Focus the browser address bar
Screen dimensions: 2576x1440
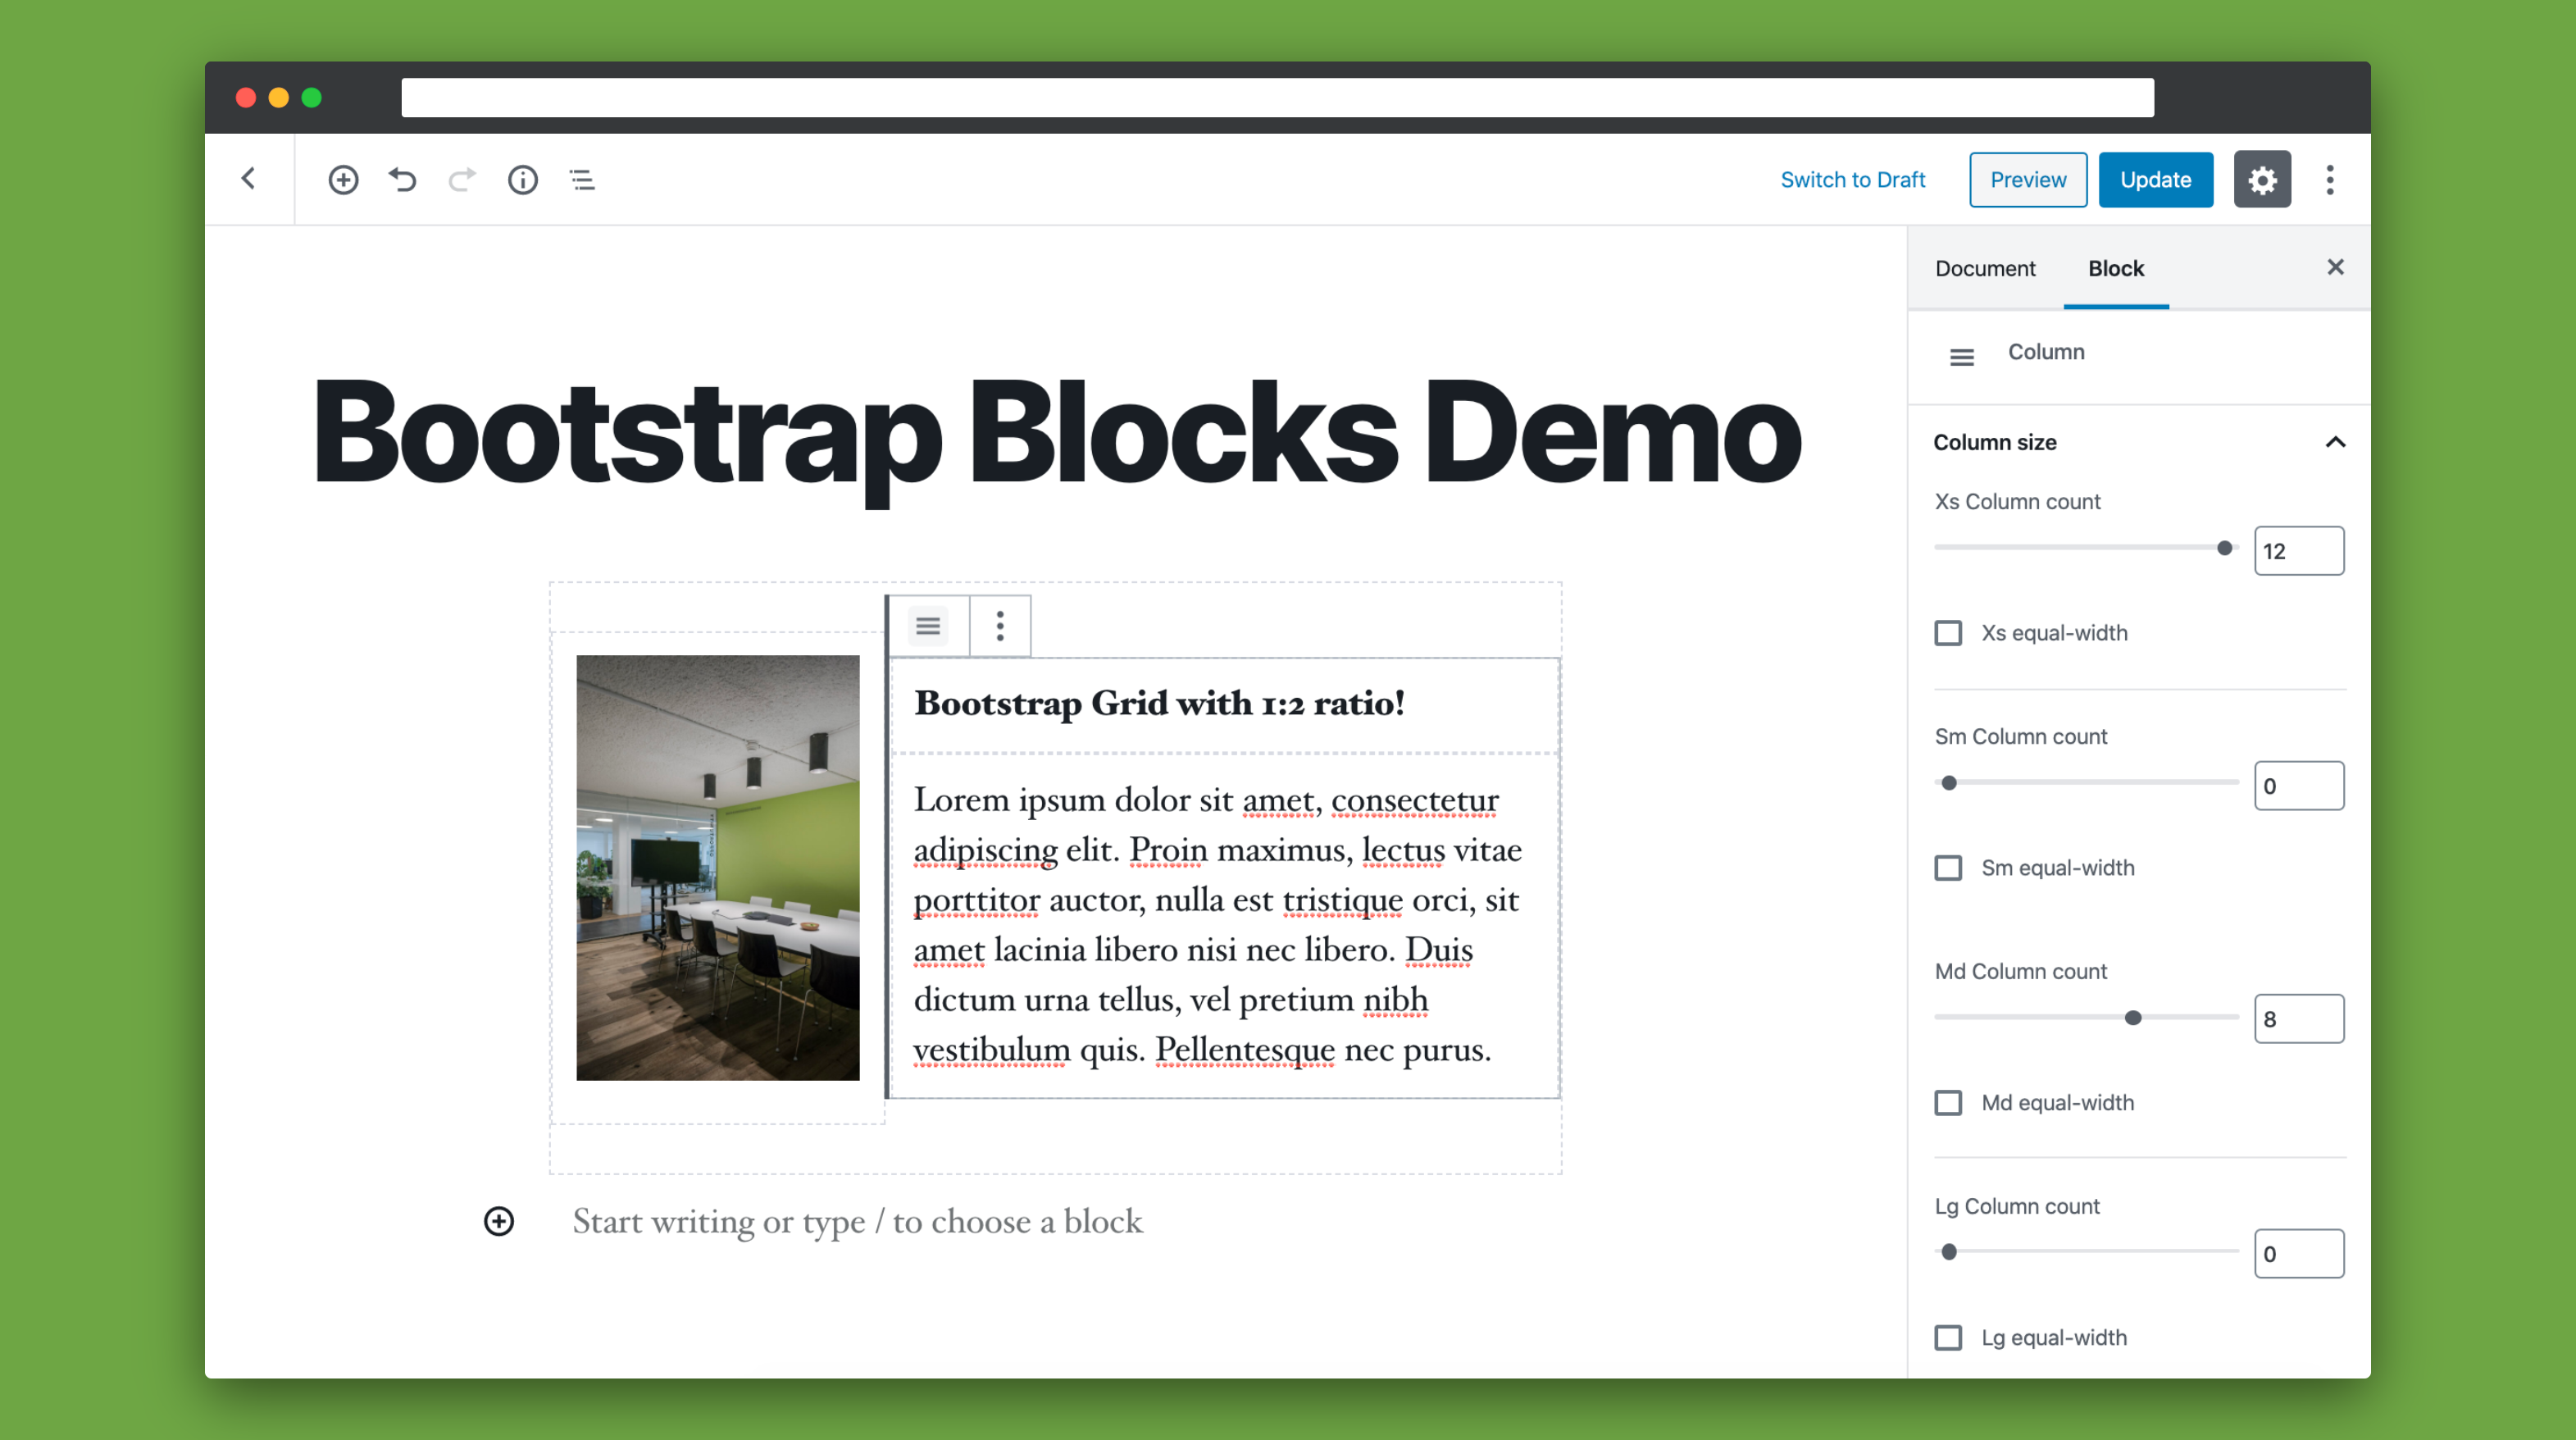[1278, 98]
